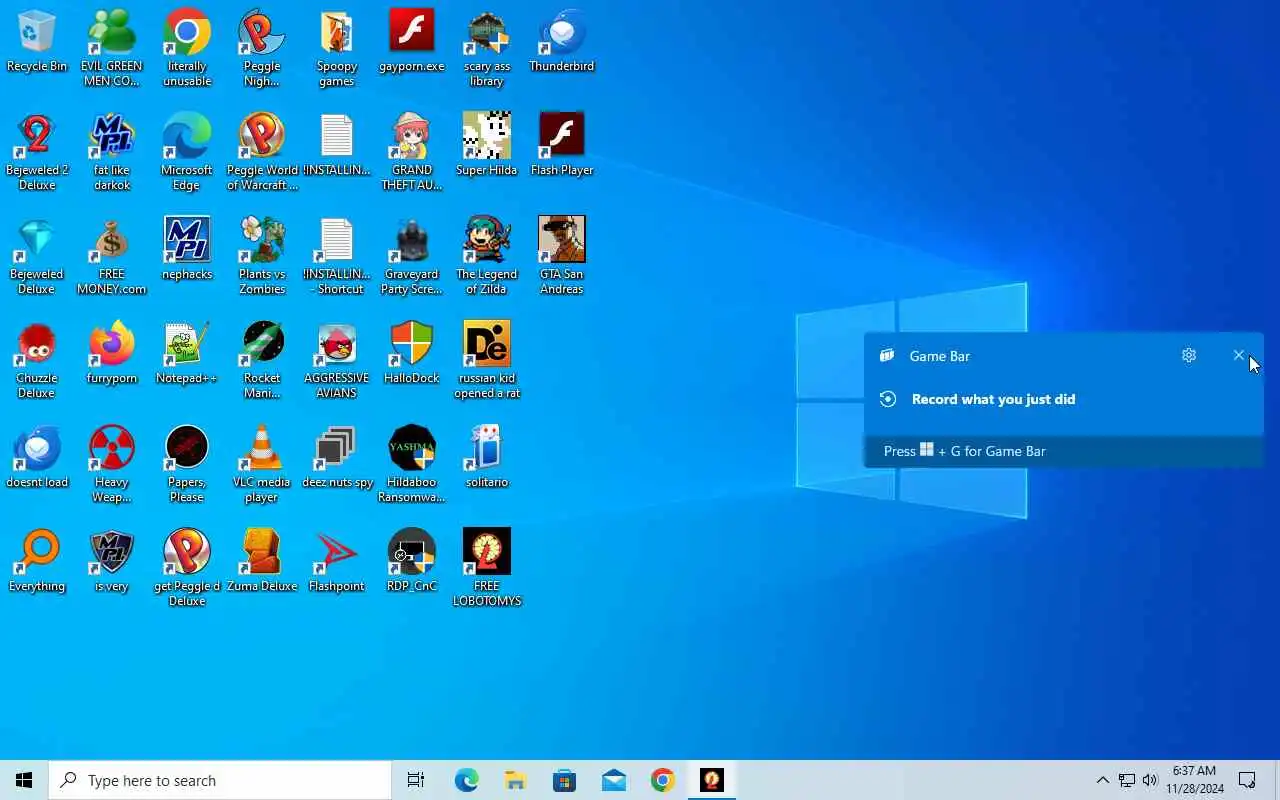Select the 'scary ass library' shortcut
This screenshot has height=800, width=1280.
coord(487,49)
